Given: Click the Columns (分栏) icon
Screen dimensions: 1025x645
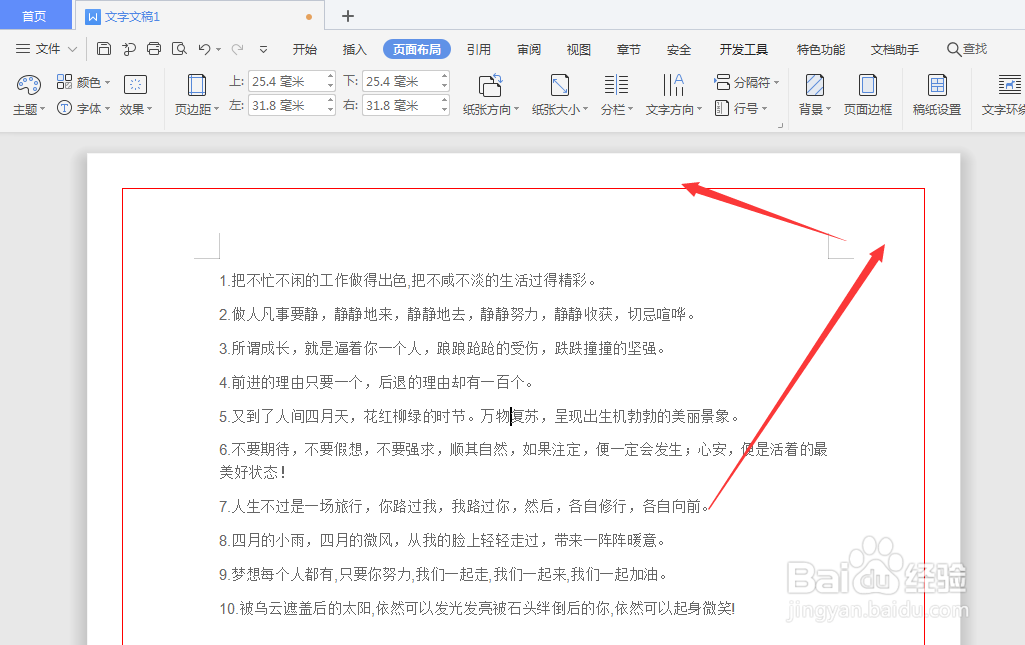Looking at the screenshot, I should coord(616,85).
